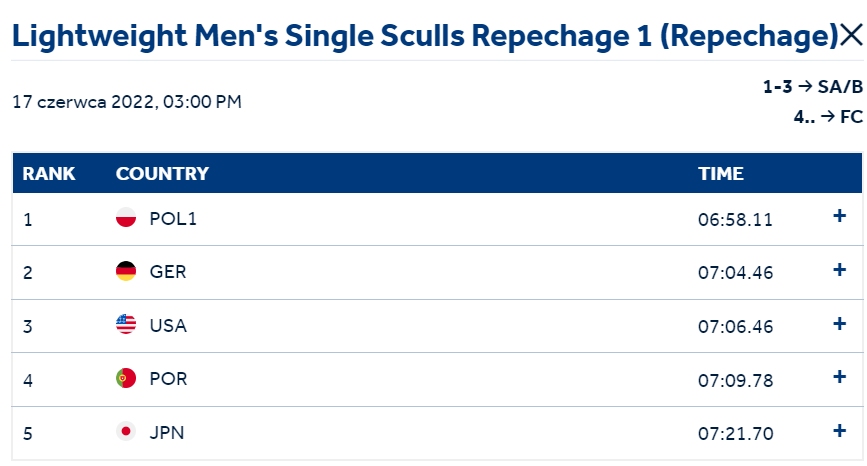This screenshot has height=466, width=867.
Task: Click the Poland flag icon
Action: [126, 217]
